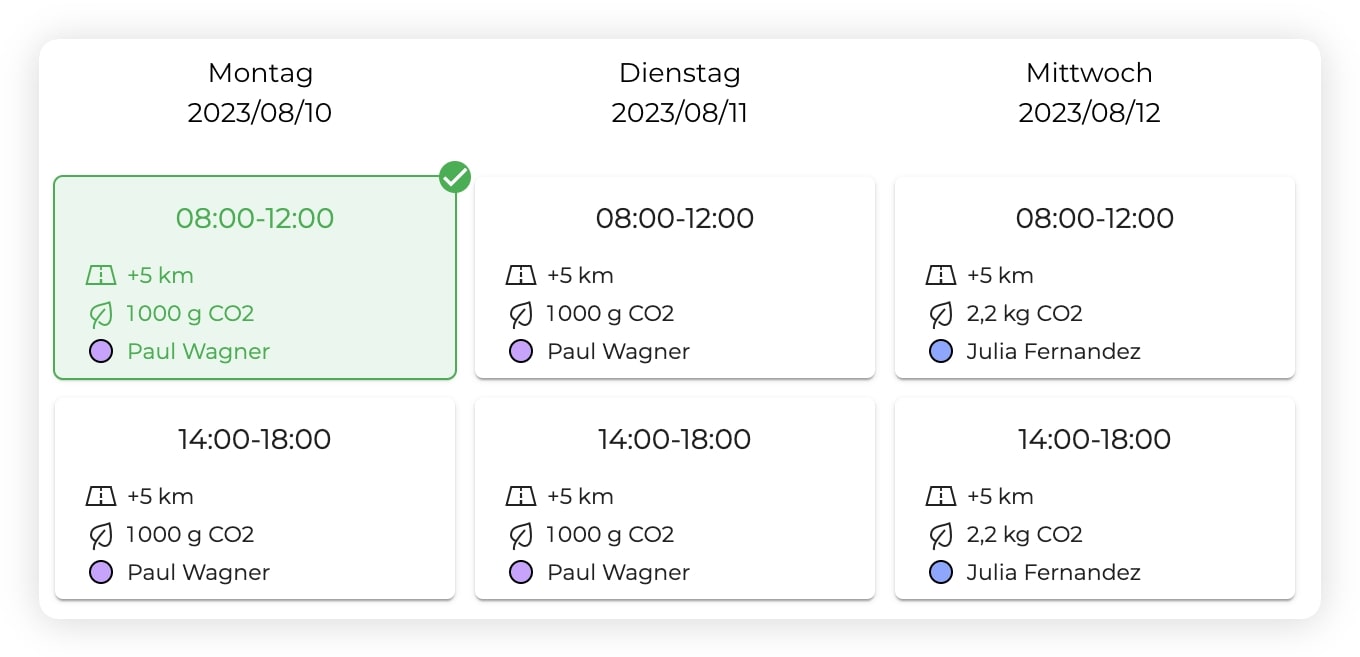Image resolution: width=1360 pixels, height=657 pixels.
Task: Click Paul Wagner's purple avatar on Tuesday afternoon
Action: [521, 572]
